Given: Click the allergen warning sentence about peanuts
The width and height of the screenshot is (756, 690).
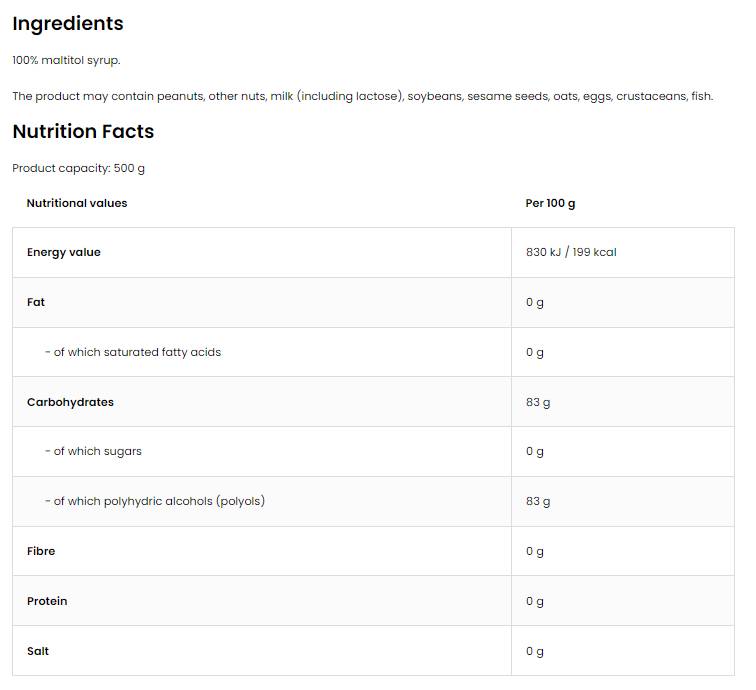Looking at the screenshot, I should point(362,96).
